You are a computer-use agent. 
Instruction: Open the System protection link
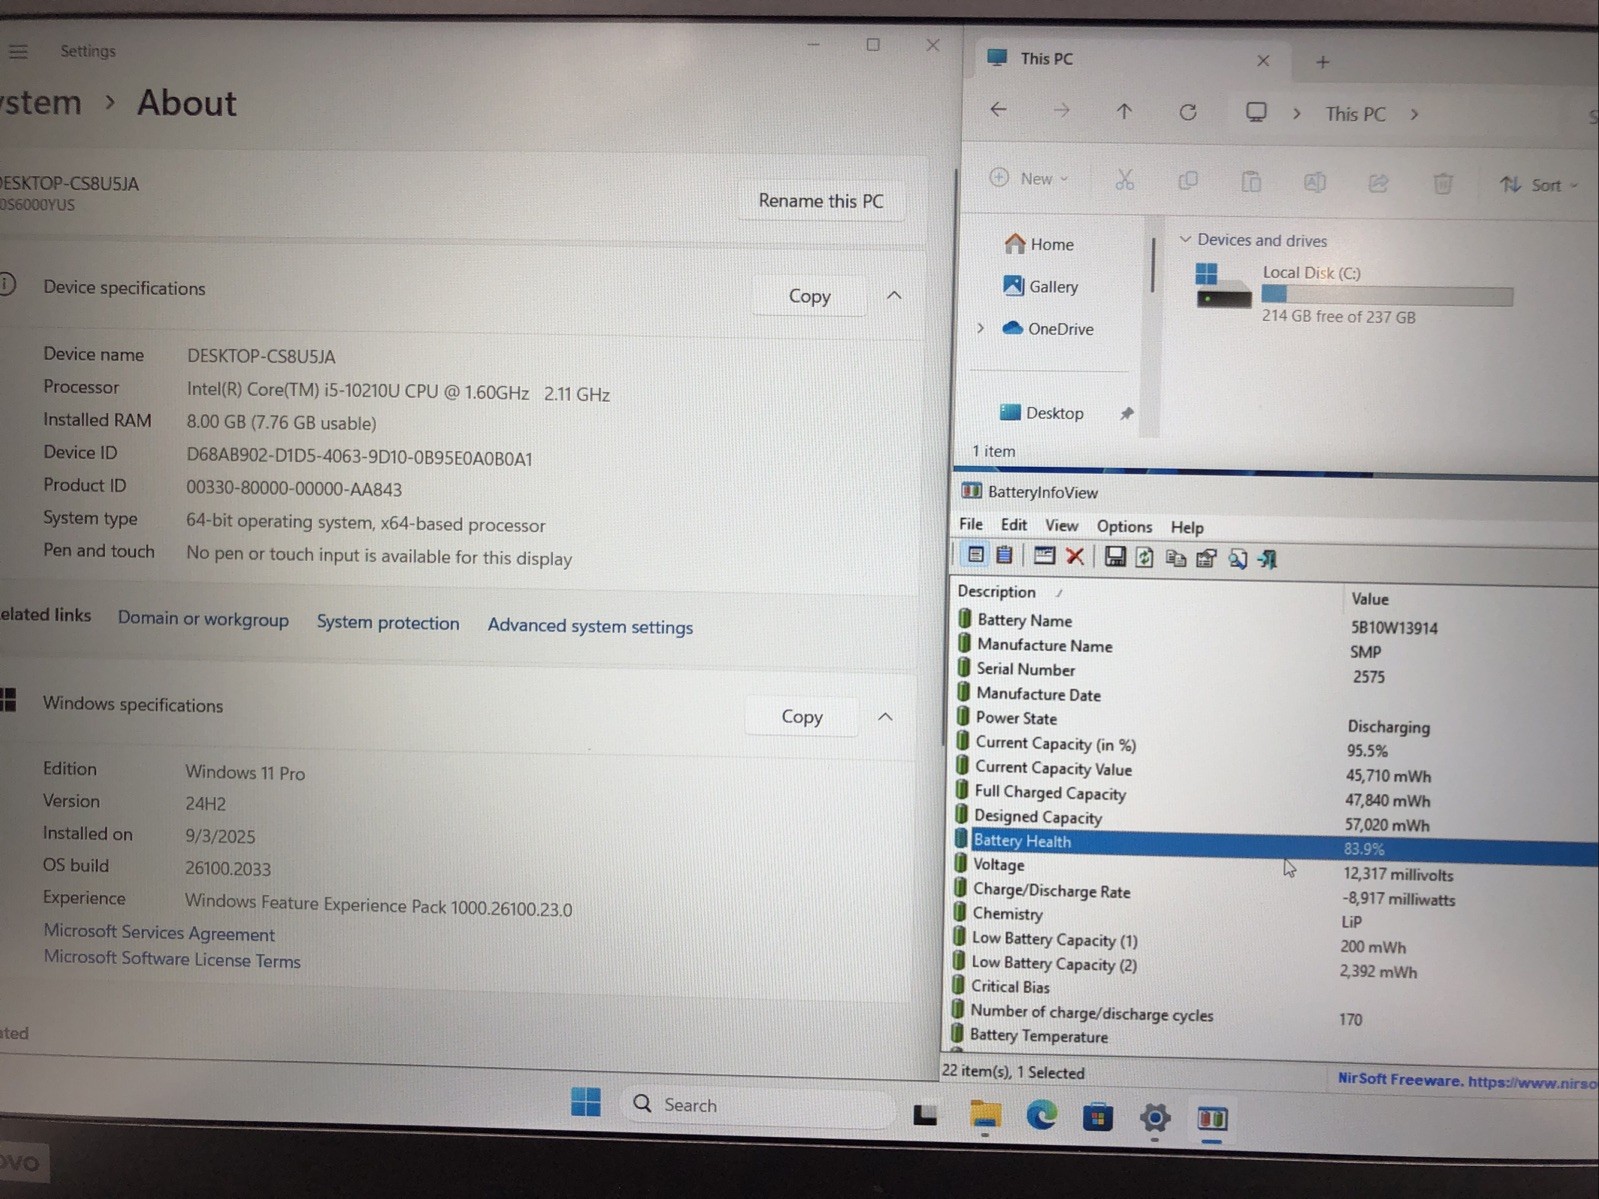click(x=388, y=622)
